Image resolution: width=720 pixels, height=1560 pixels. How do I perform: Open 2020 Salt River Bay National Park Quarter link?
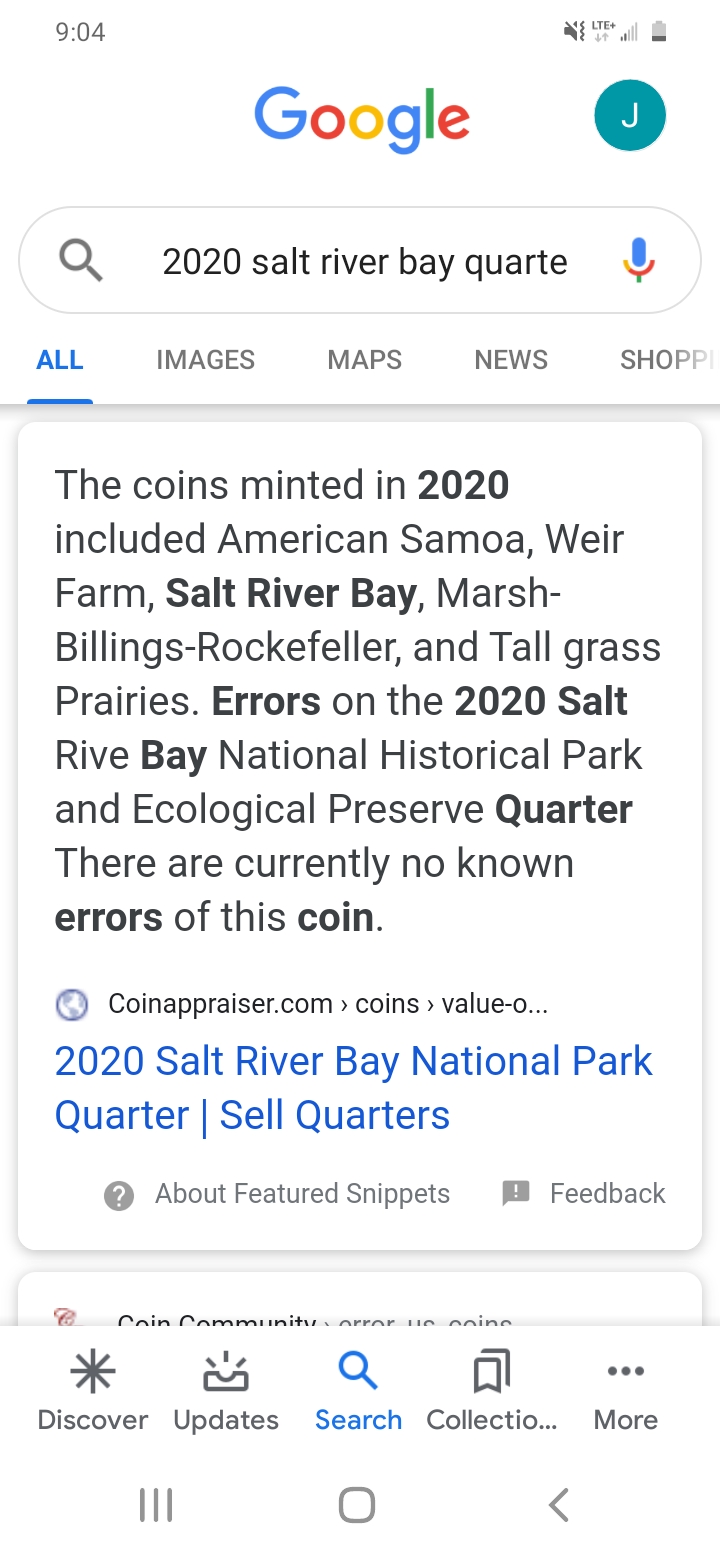point(353,1088)
